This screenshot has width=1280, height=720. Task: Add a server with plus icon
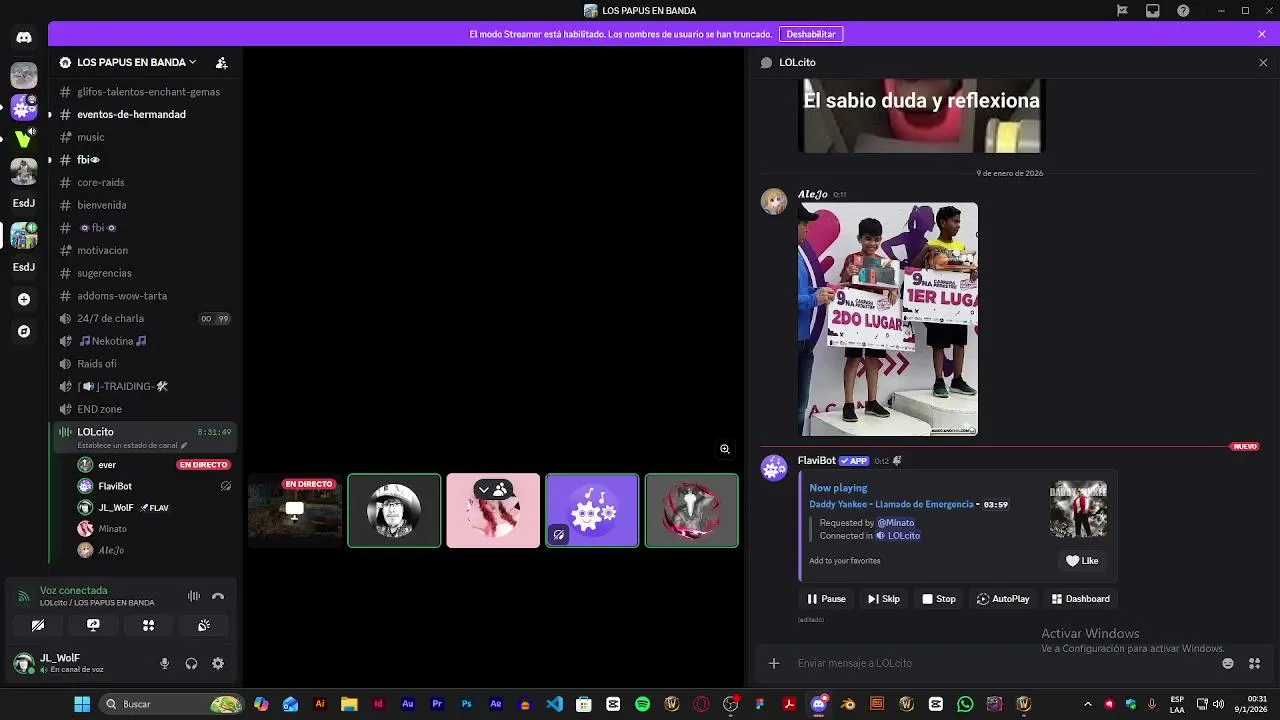(x=24, y=299)
